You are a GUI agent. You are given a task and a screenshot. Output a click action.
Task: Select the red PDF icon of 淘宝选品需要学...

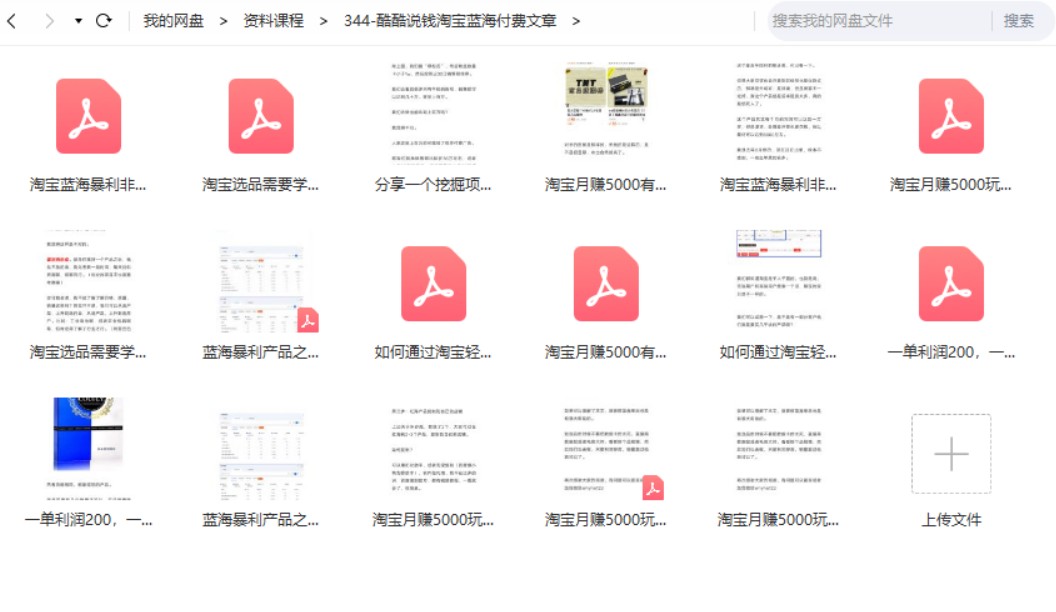click(x=261, y=116)
